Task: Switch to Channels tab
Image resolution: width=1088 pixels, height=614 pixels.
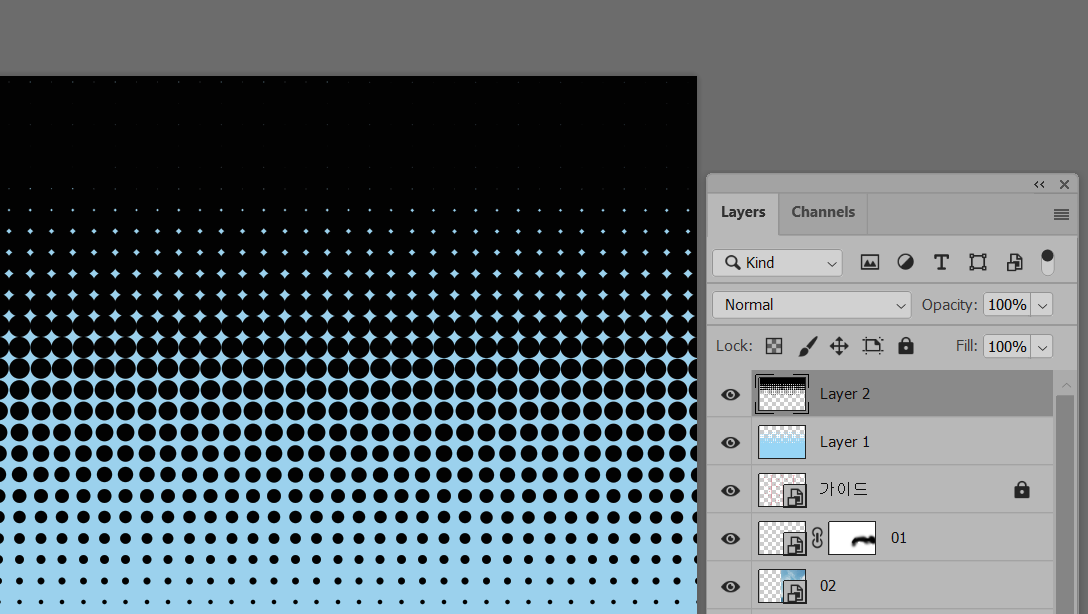Action: (823, 212)
